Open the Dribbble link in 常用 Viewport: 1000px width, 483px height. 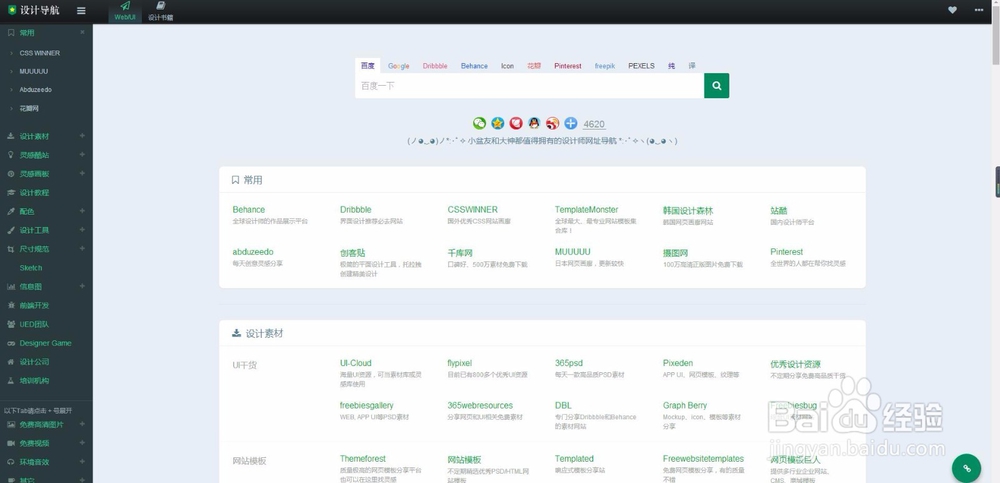(x=356, y=209)
